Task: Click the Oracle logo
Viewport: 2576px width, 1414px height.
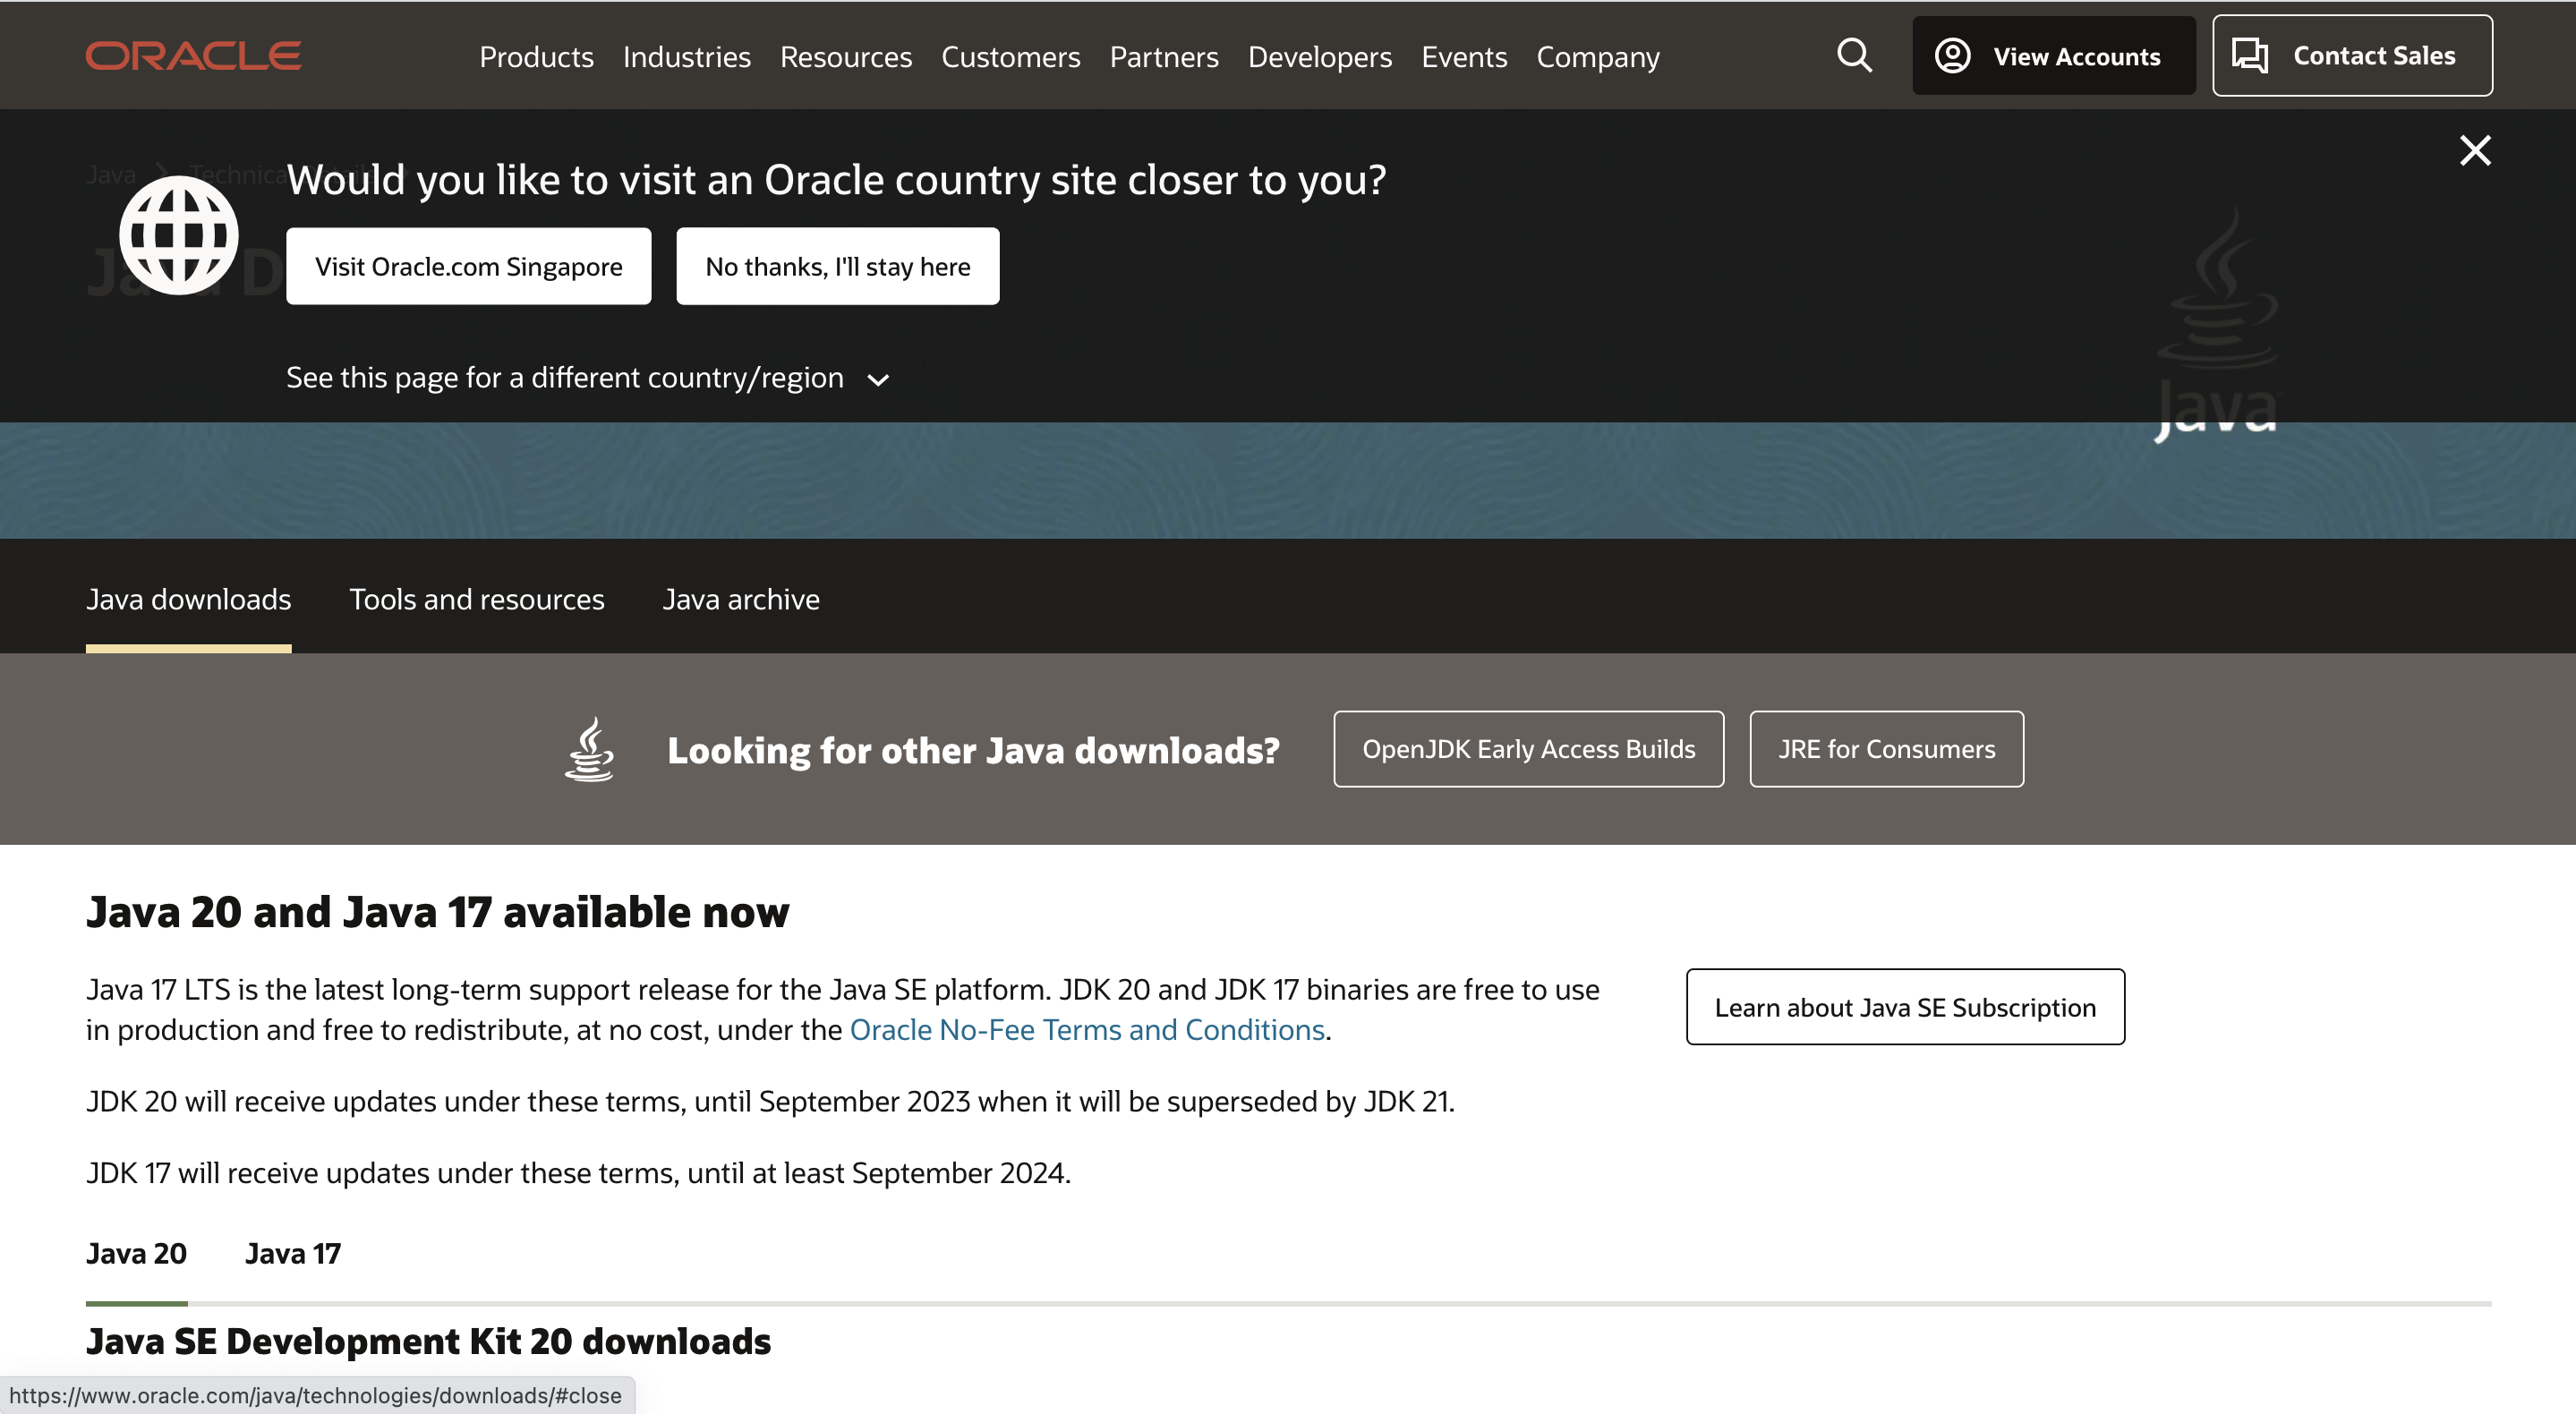Action: 193,56
